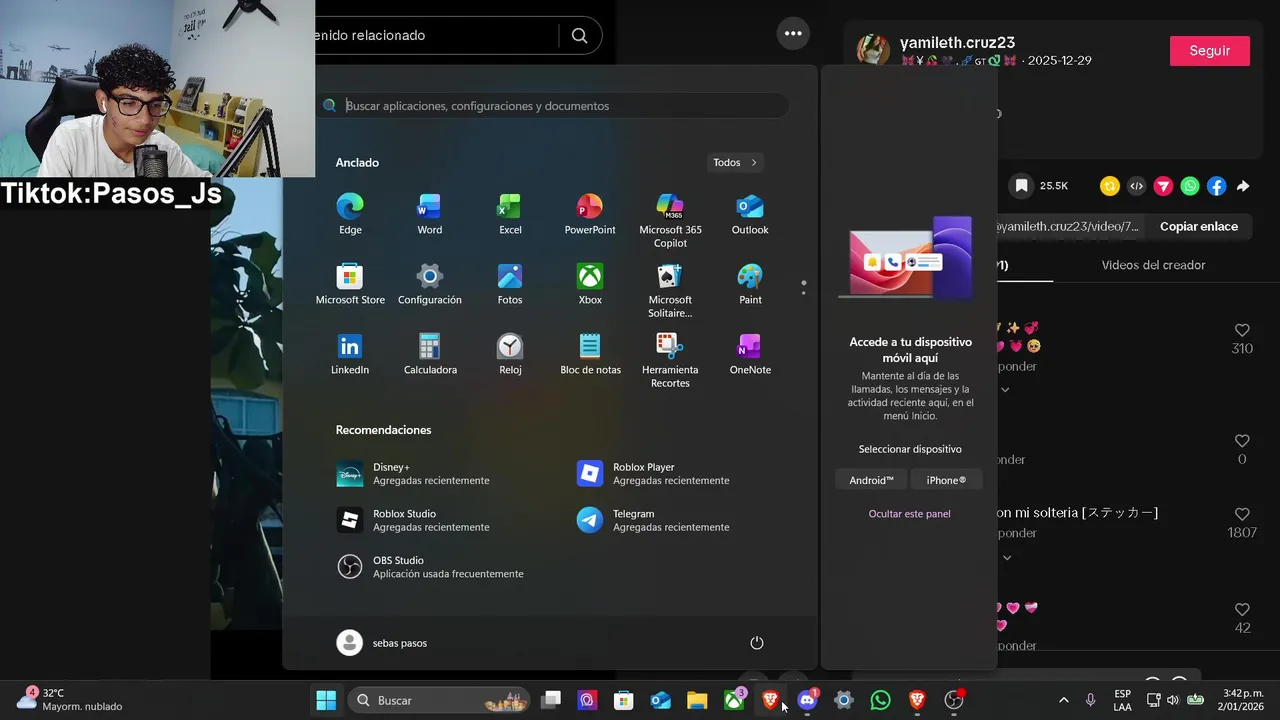Open the sebas pasos user account menu
This screenshot has width=1280, height=720.
coord(383,643)
